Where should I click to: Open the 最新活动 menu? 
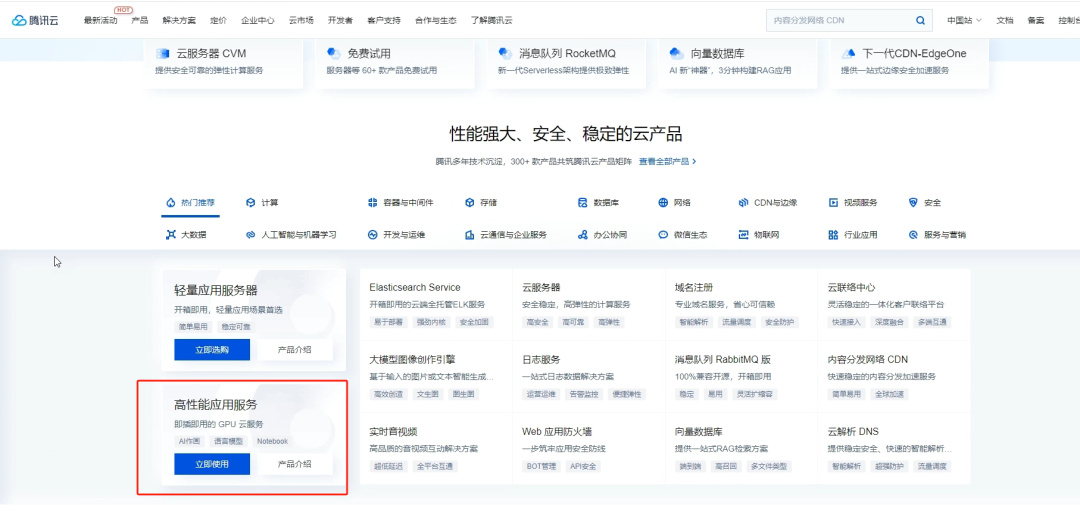(101, 21)
